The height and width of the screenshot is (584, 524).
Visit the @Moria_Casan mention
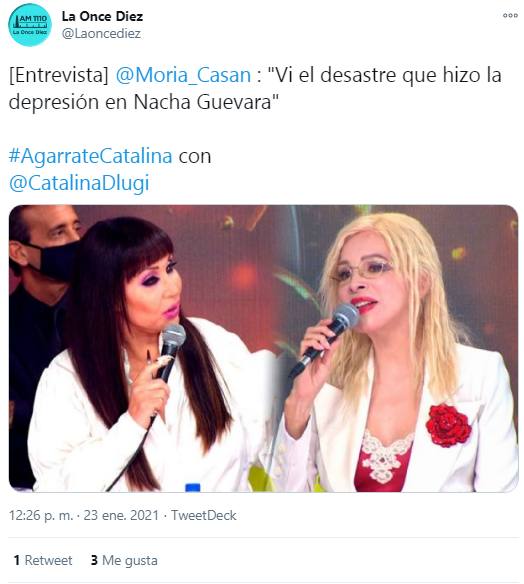coord(183,75)
